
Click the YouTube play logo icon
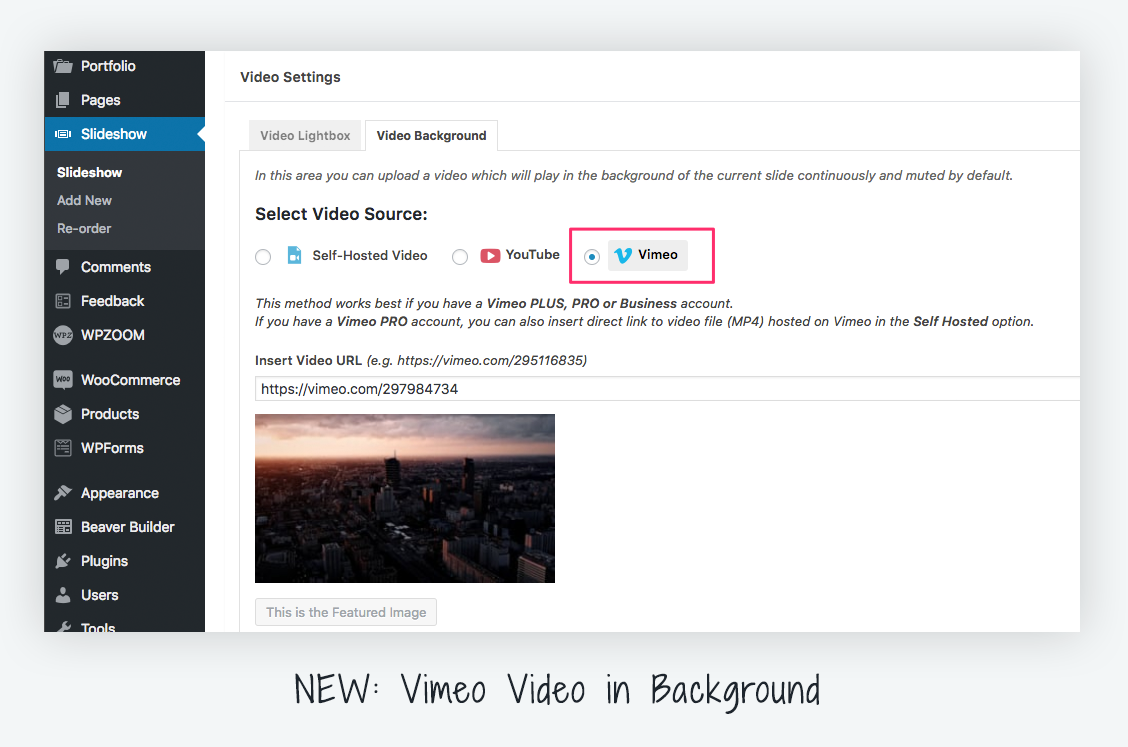tap(490, 255)
